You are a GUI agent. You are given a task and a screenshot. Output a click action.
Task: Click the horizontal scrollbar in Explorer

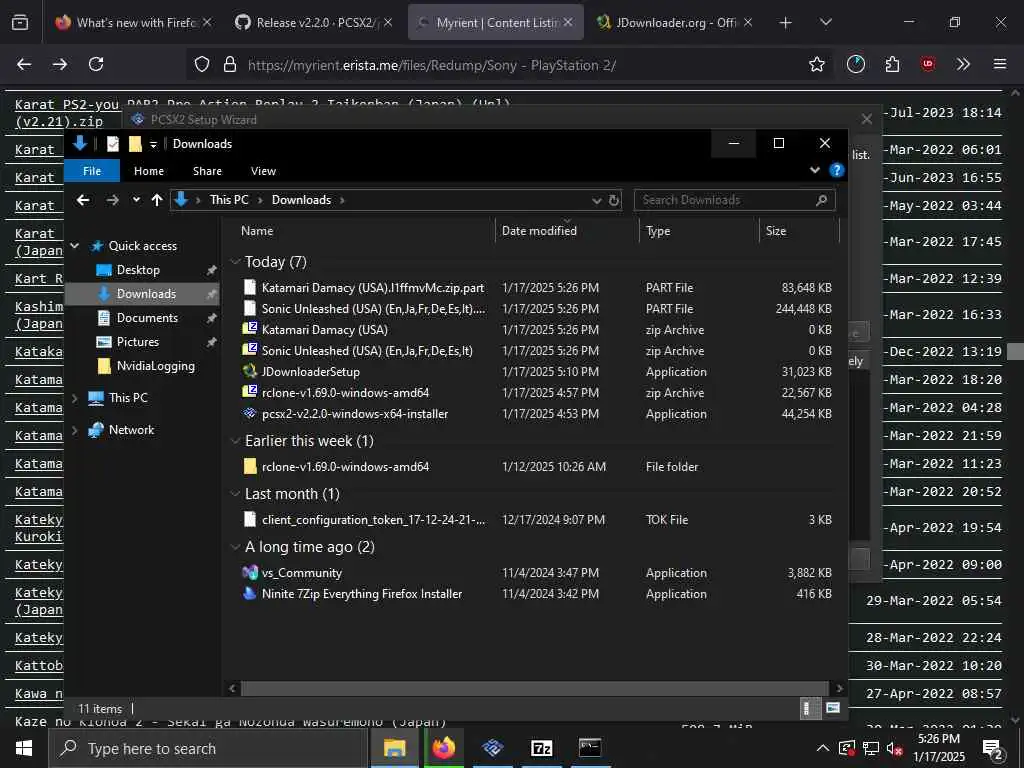(x=534, y=688)
